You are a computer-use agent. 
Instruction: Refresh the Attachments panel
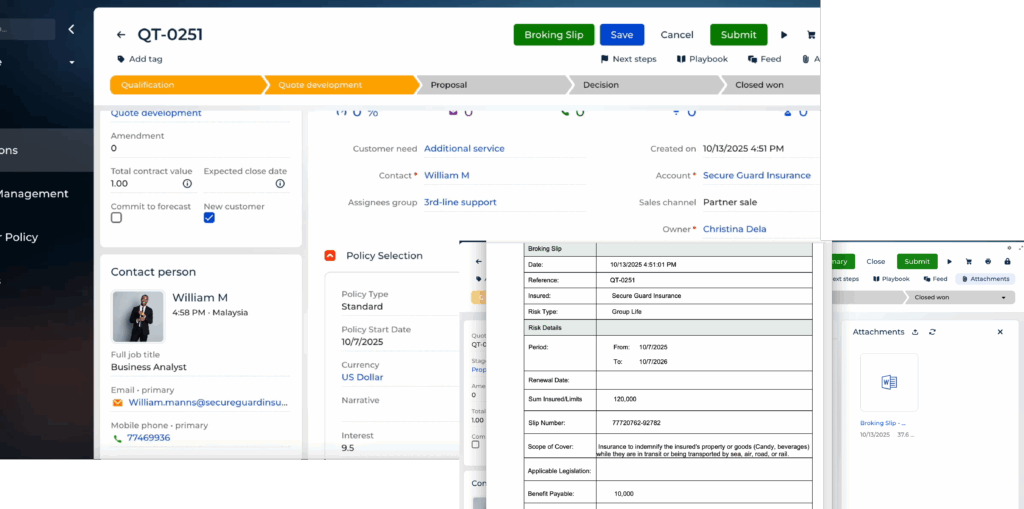(x=932, y=332)
